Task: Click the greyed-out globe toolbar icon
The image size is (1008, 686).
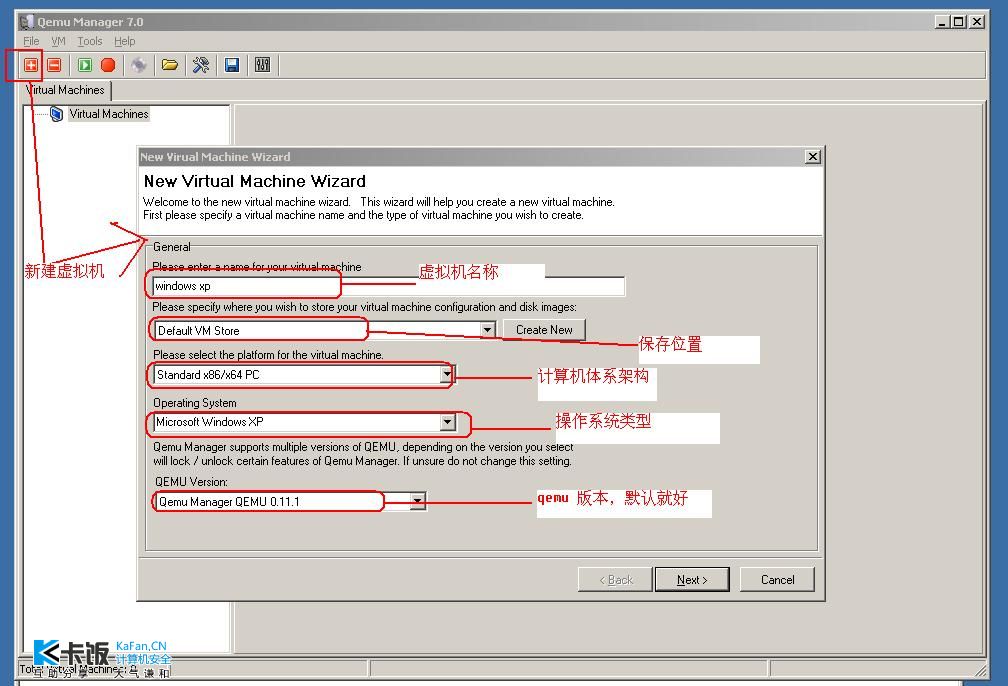Action: pyautogui.click(x=138, y=65)
